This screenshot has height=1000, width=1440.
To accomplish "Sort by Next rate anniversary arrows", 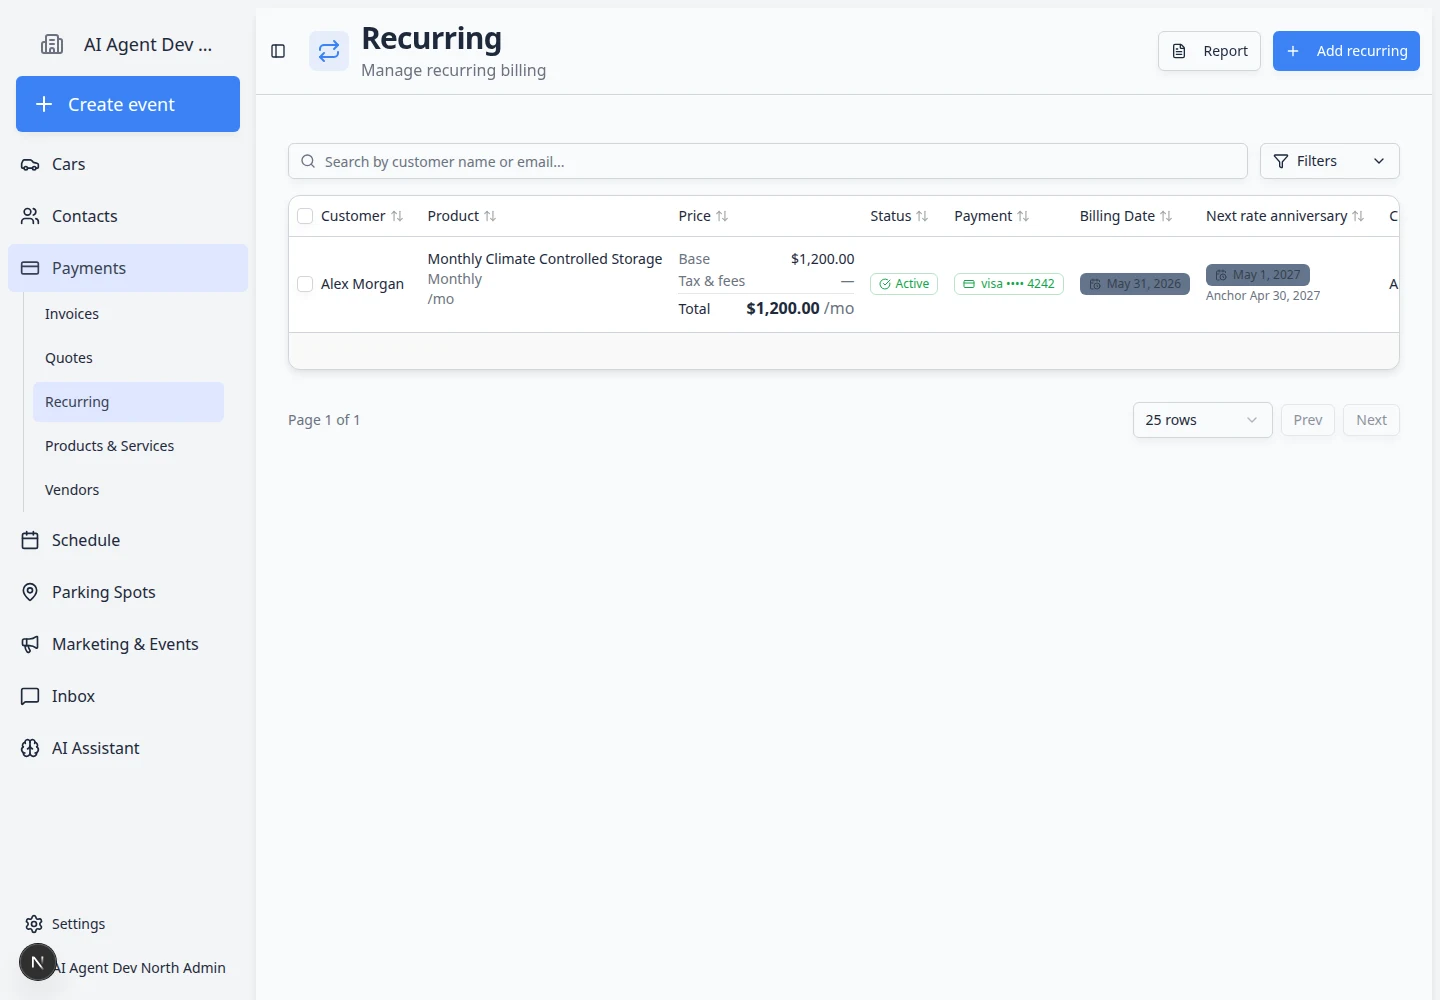I will 1358,216.
